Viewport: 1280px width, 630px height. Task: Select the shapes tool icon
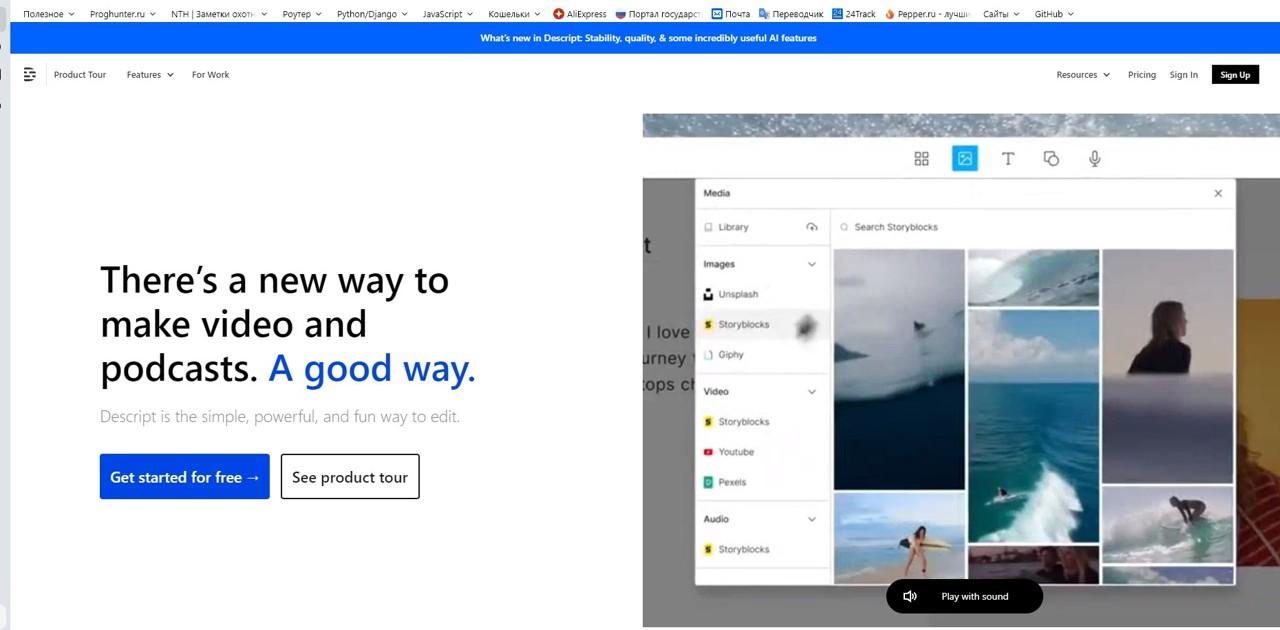click(1051, 159)
